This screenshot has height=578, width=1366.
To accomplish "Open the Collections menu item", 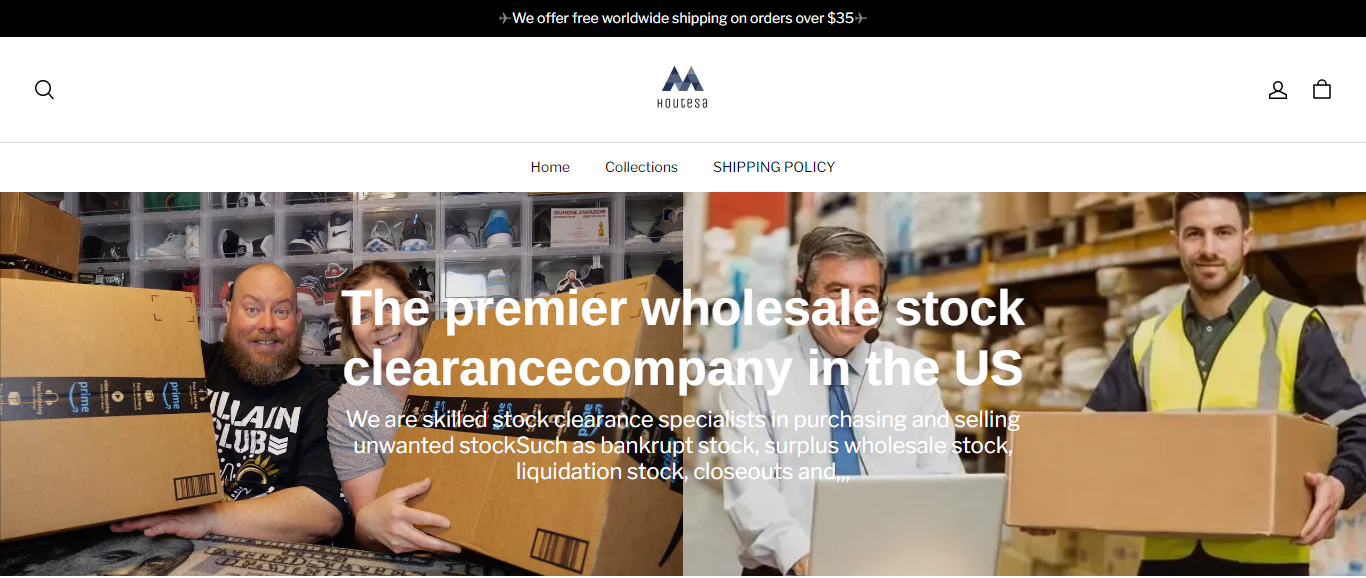I will pos(641,167).
